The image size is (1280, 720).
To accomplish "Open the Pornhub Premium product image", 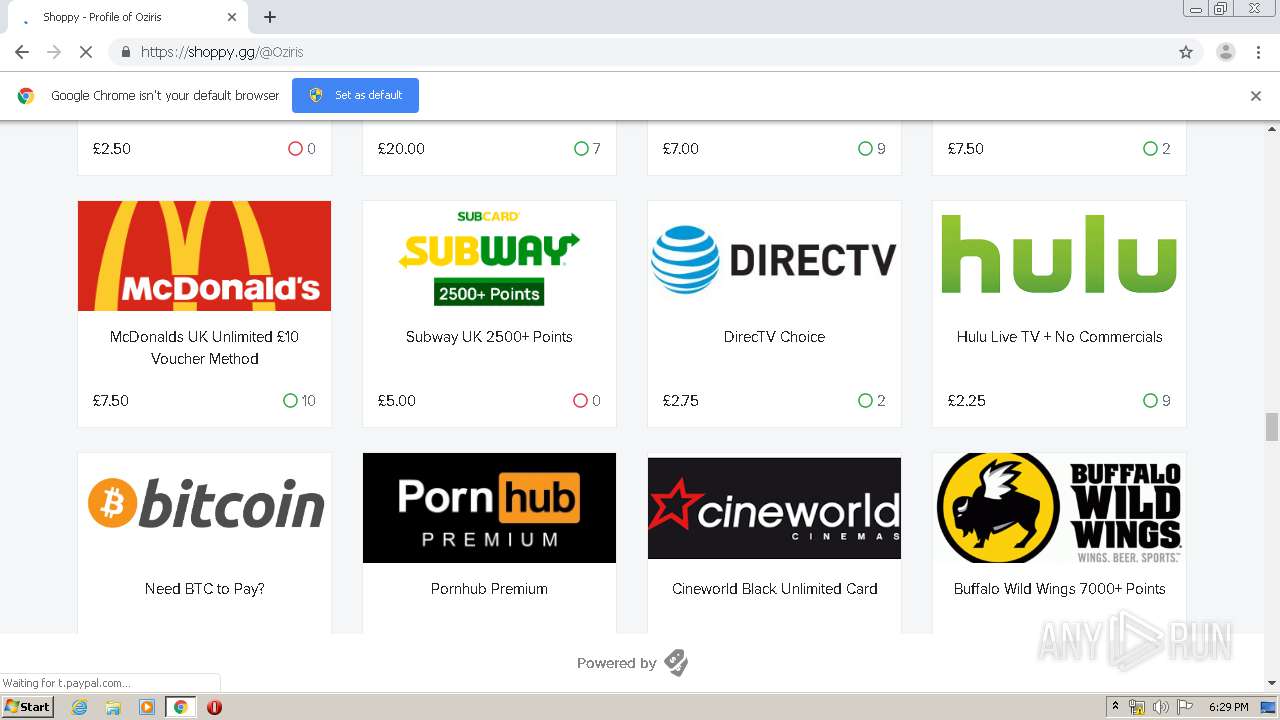I will (489, 508).
